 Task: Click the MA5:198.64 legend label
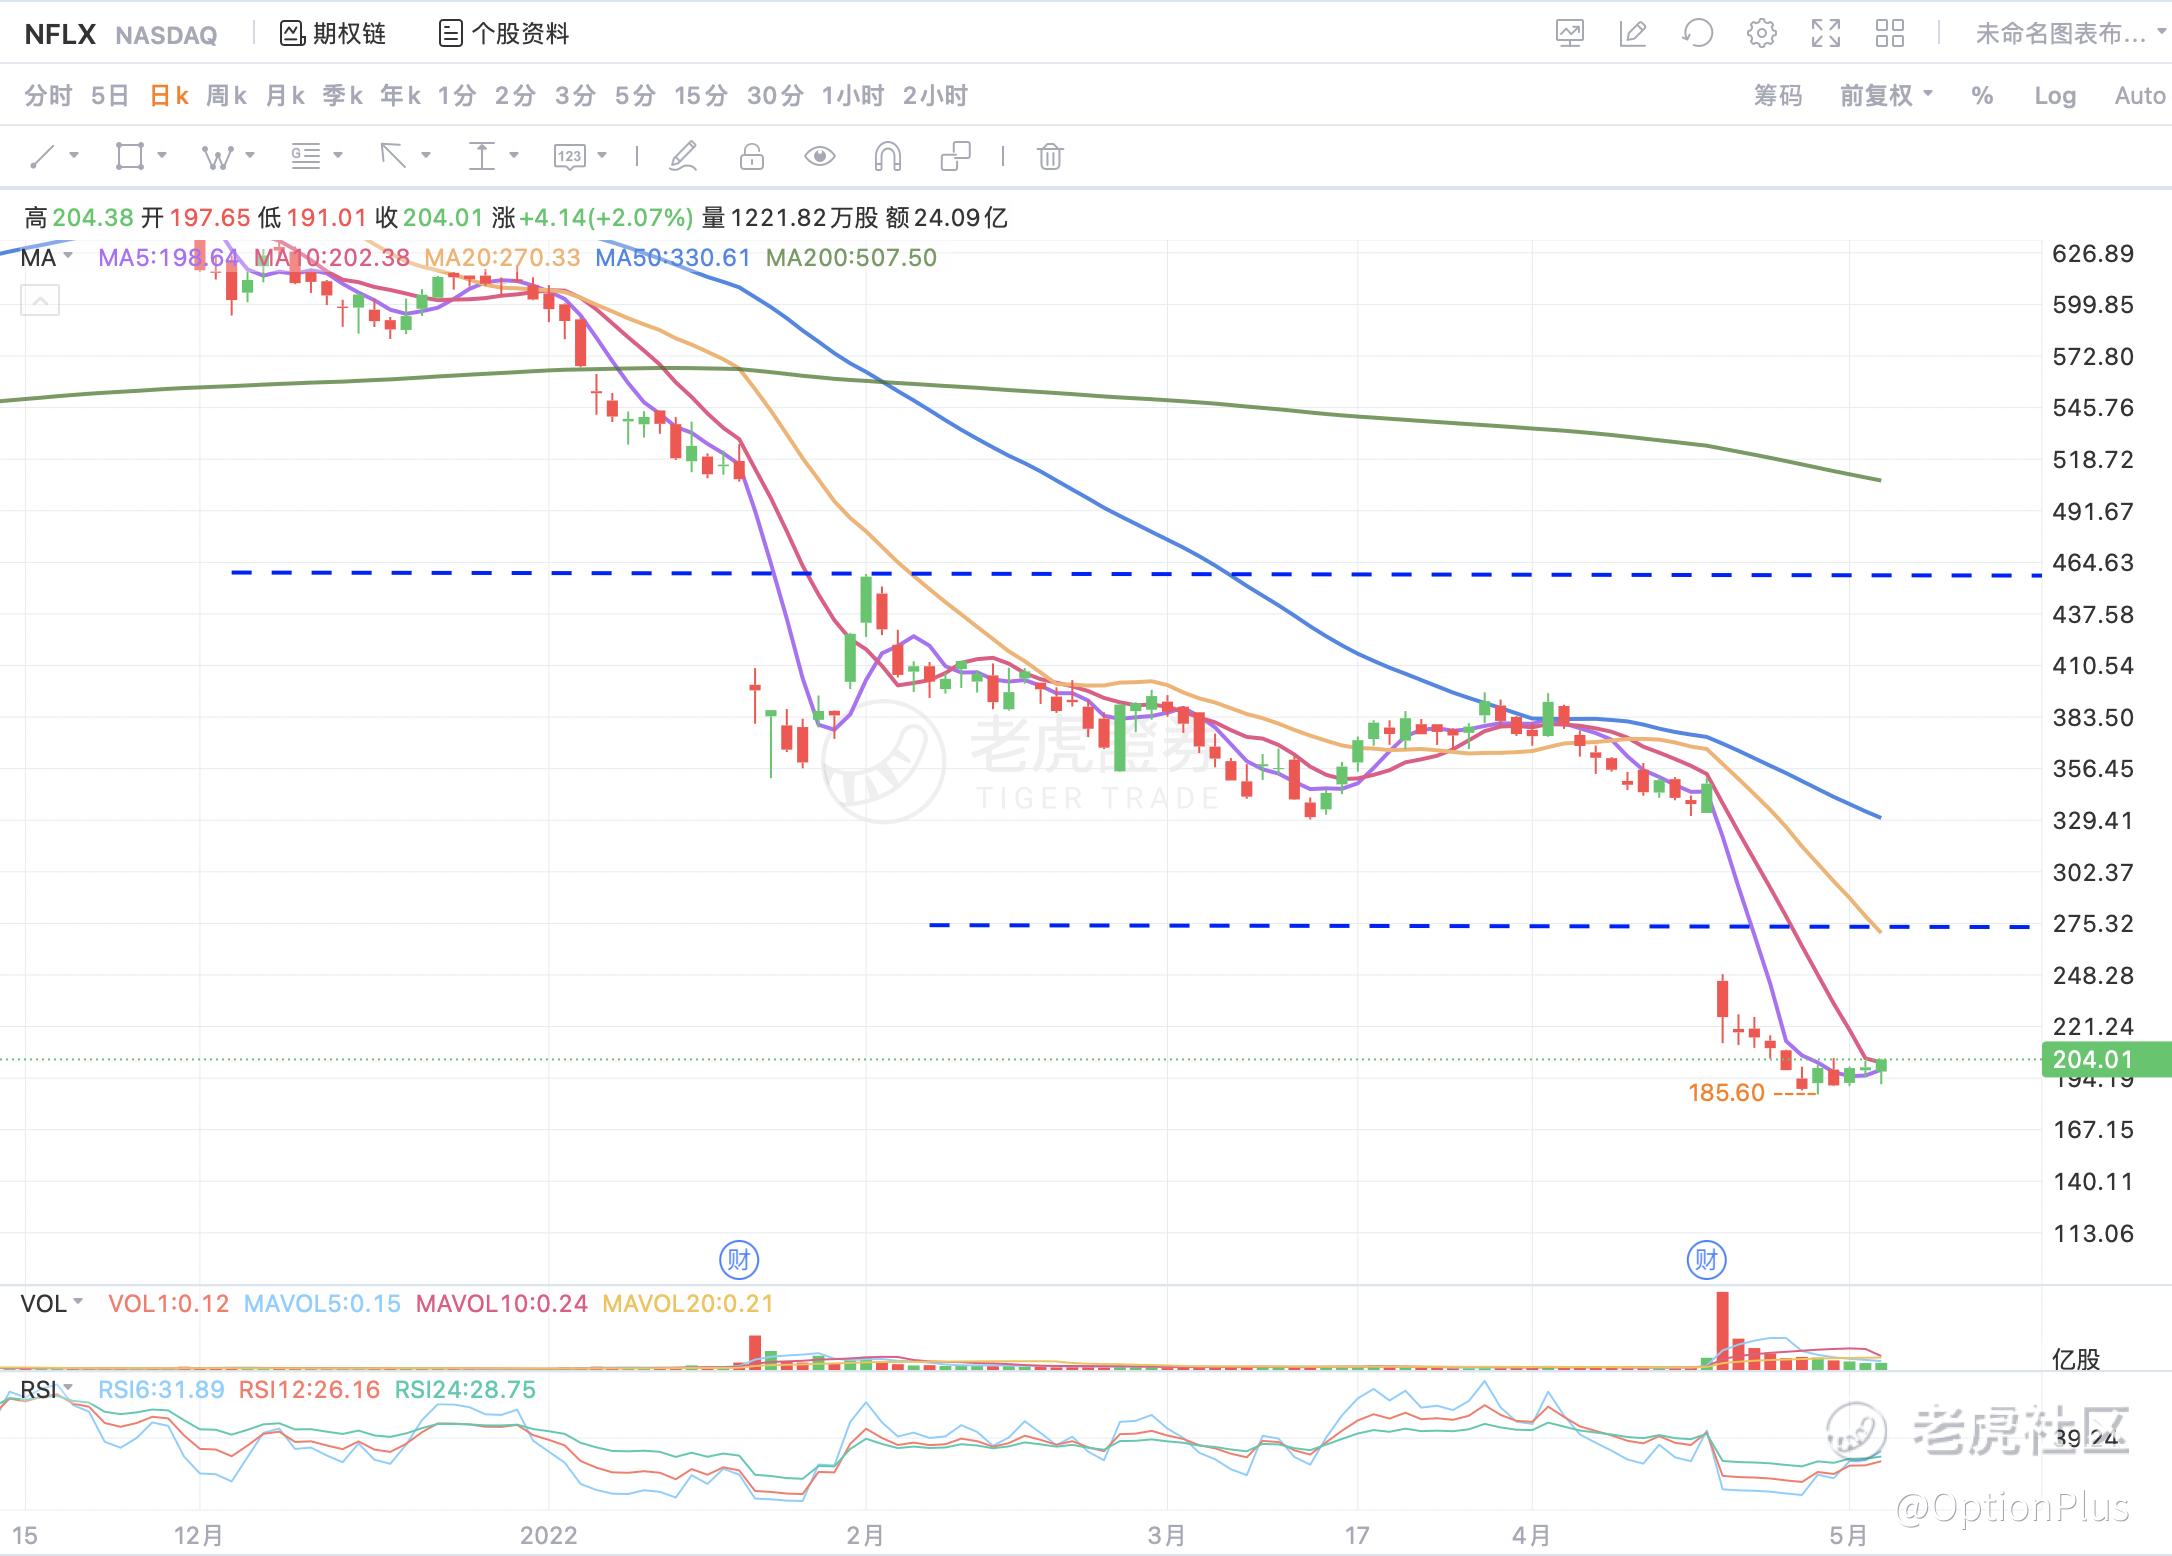point(169,258)
